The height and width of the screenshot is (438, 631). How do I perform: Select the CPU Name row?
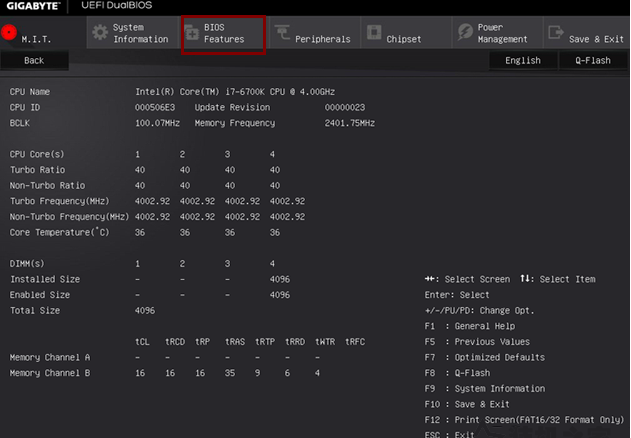click(30, 91)
